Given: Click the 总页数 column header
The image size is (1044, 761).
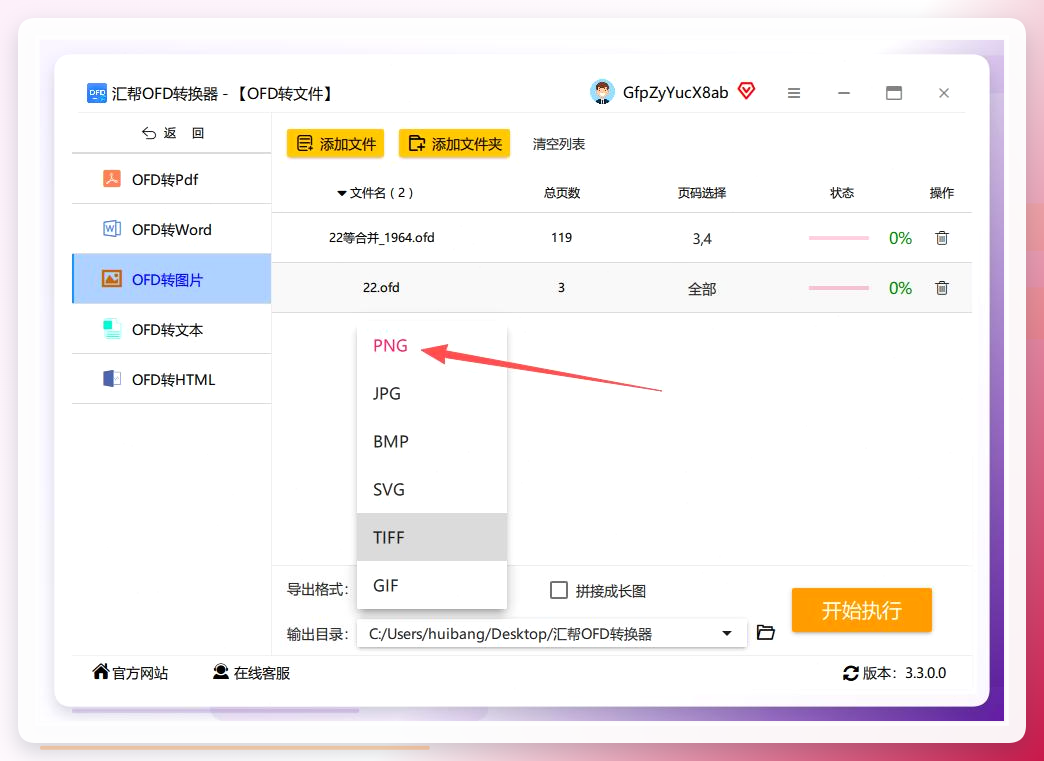Looking at the screenshot, I should (x=562, y=193).
